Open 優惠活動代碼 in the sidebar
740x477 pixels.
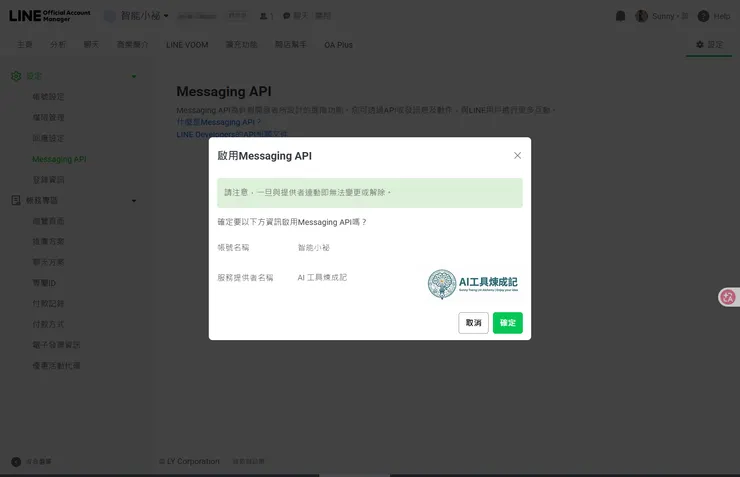pos(56,366)
